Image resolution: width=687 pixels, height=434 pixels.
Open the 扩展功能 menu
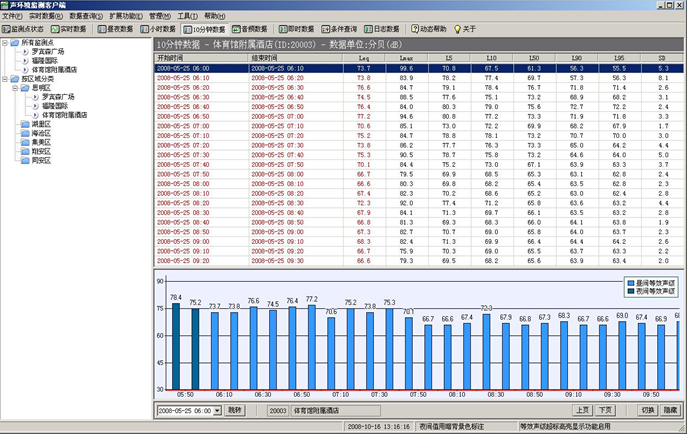click(x=125, y=17)
